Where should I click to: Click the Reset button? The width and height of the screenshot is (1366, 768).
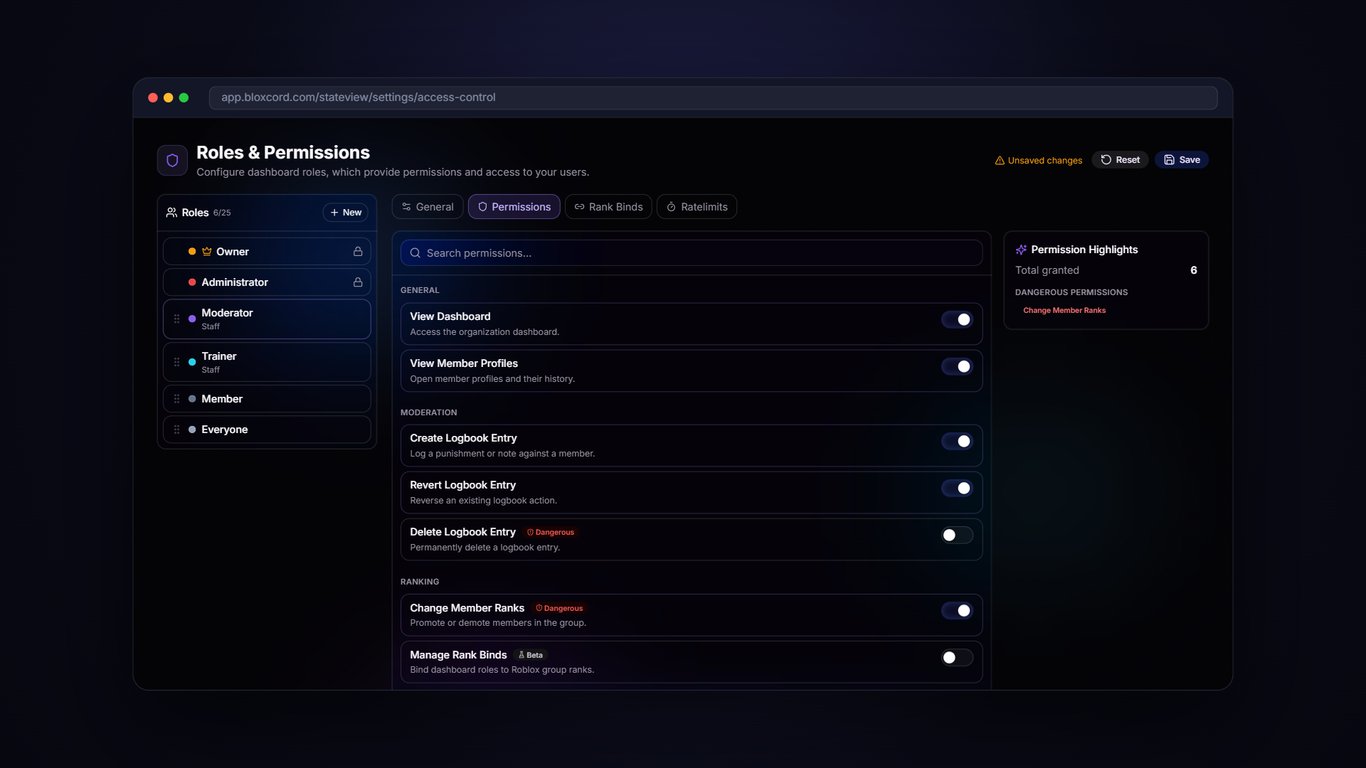click(x=1120, y=160)
